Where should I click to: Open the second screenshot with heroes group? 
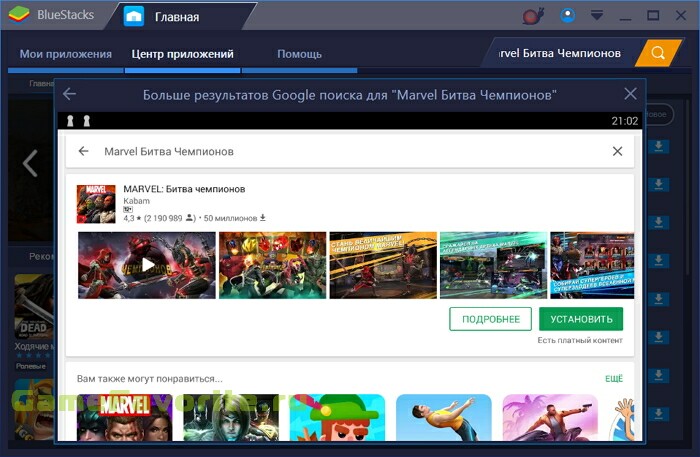(272, 265)
